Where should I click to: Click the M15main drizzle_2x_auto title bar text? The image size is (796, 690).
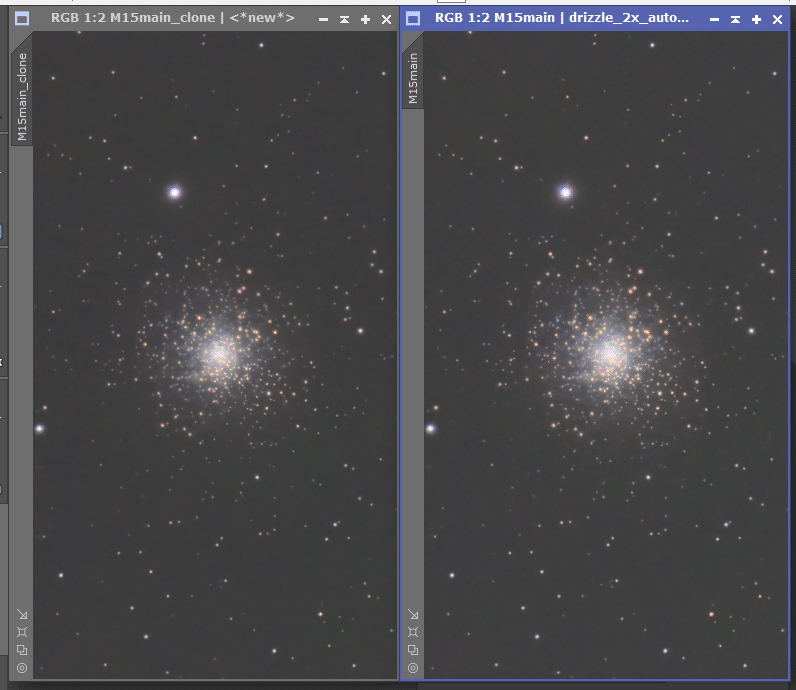click(x=562, y=18)
